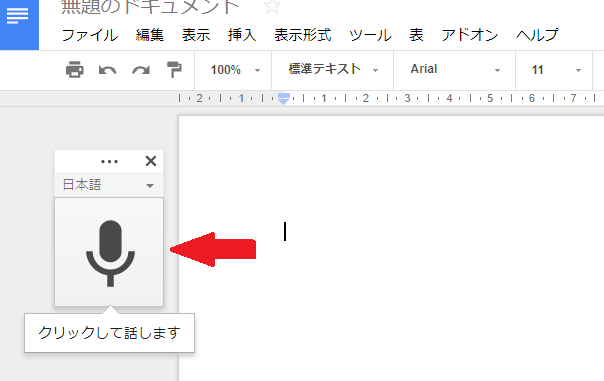Click the blue indent marker on the ruler

[284, 99]
